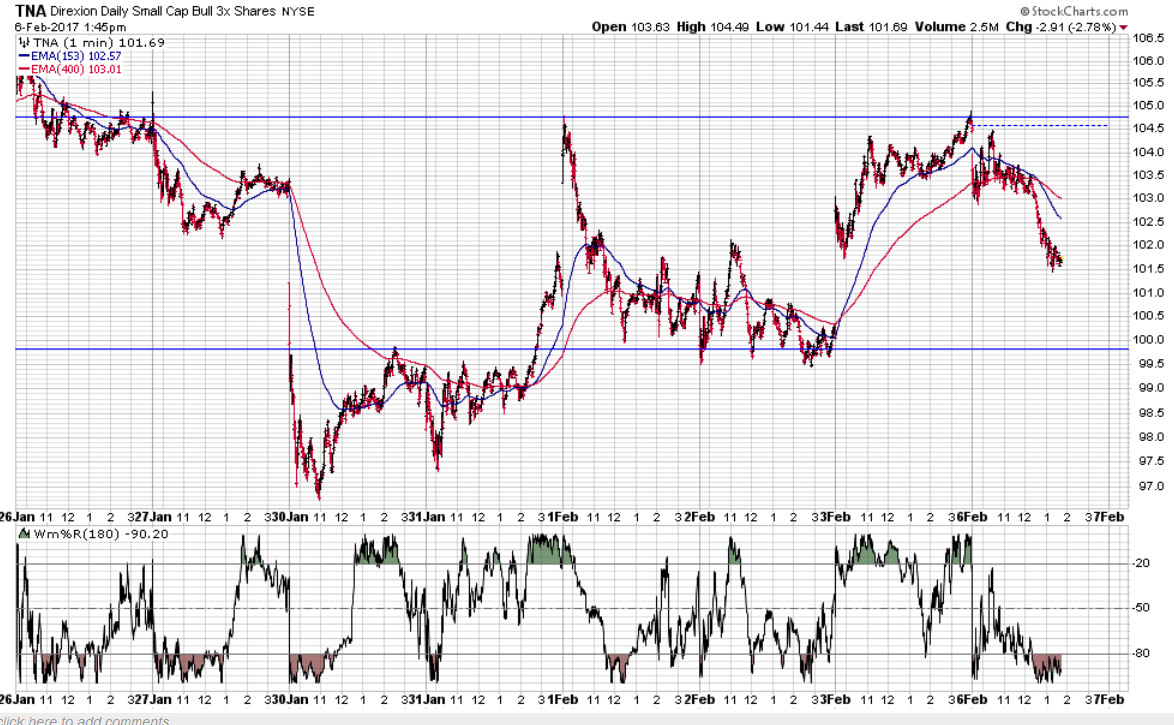Click the 1Feb date below the Wm%R panel
Viewport: 1174px width, 725px height.
tap(562, 700)
